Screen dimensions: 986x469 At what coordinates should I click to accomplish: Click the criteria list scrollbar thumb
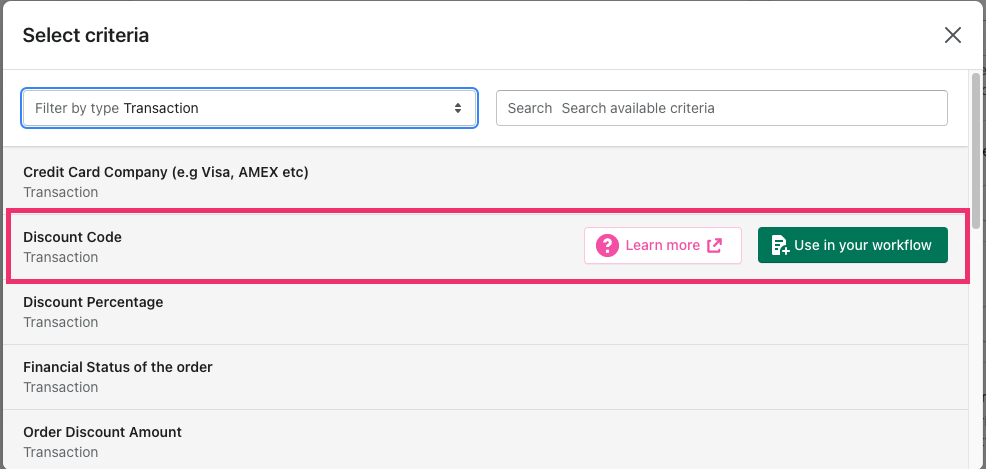pos(976,151)
